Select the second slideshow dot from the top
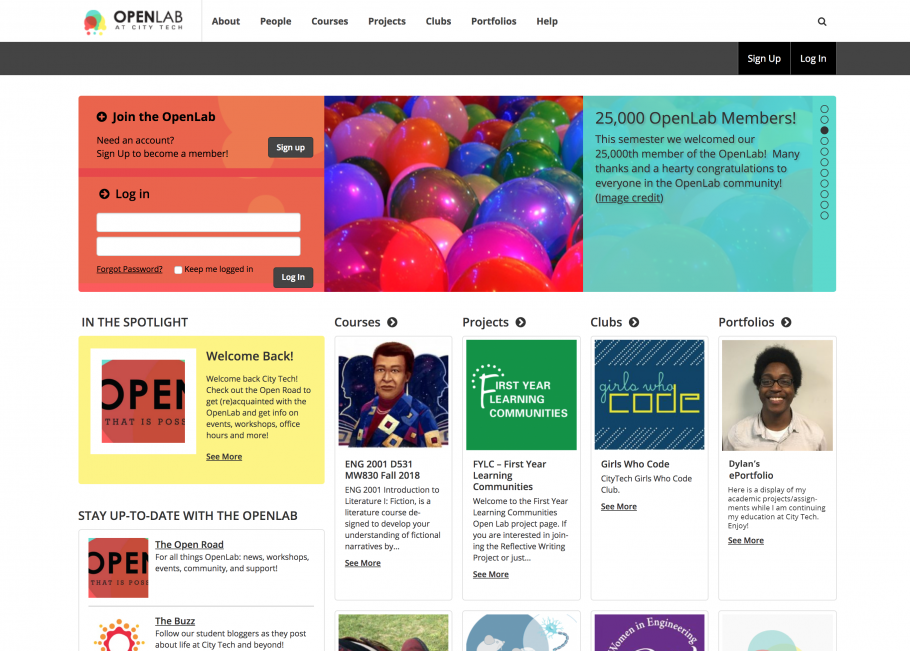This screenshot has width=910, height=651. [x=824, y=120]
